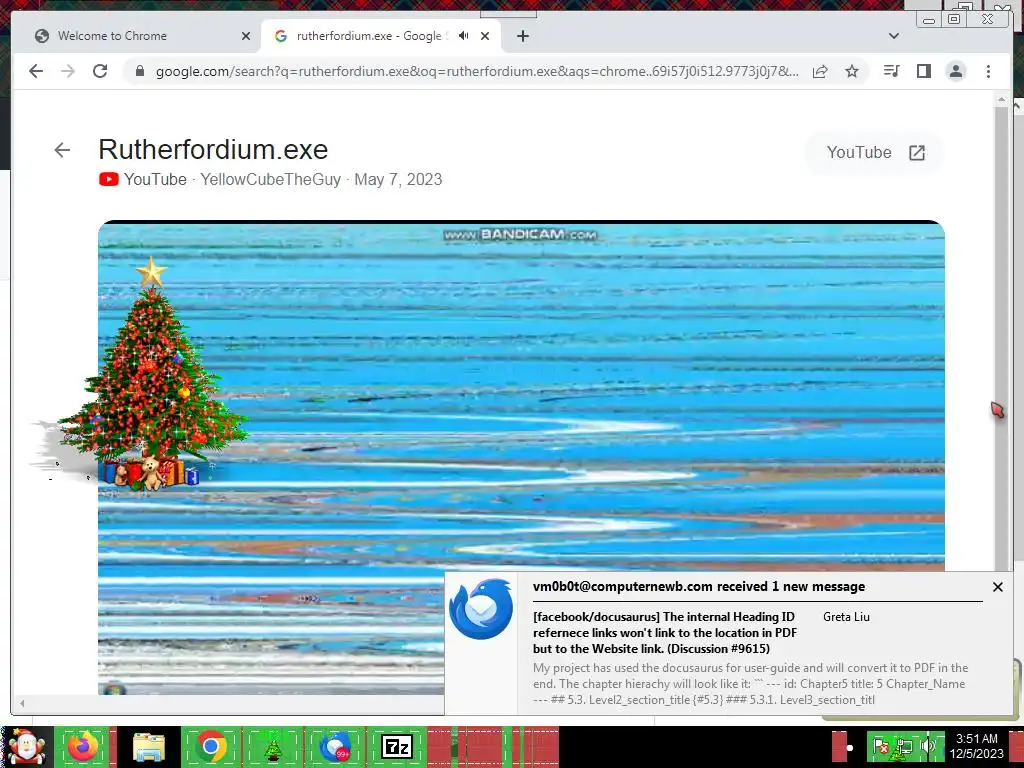Screen dimensions: 1024x768
Task: Open taskbar clock showing 3:51 AM
Action: tap(976, 746)
